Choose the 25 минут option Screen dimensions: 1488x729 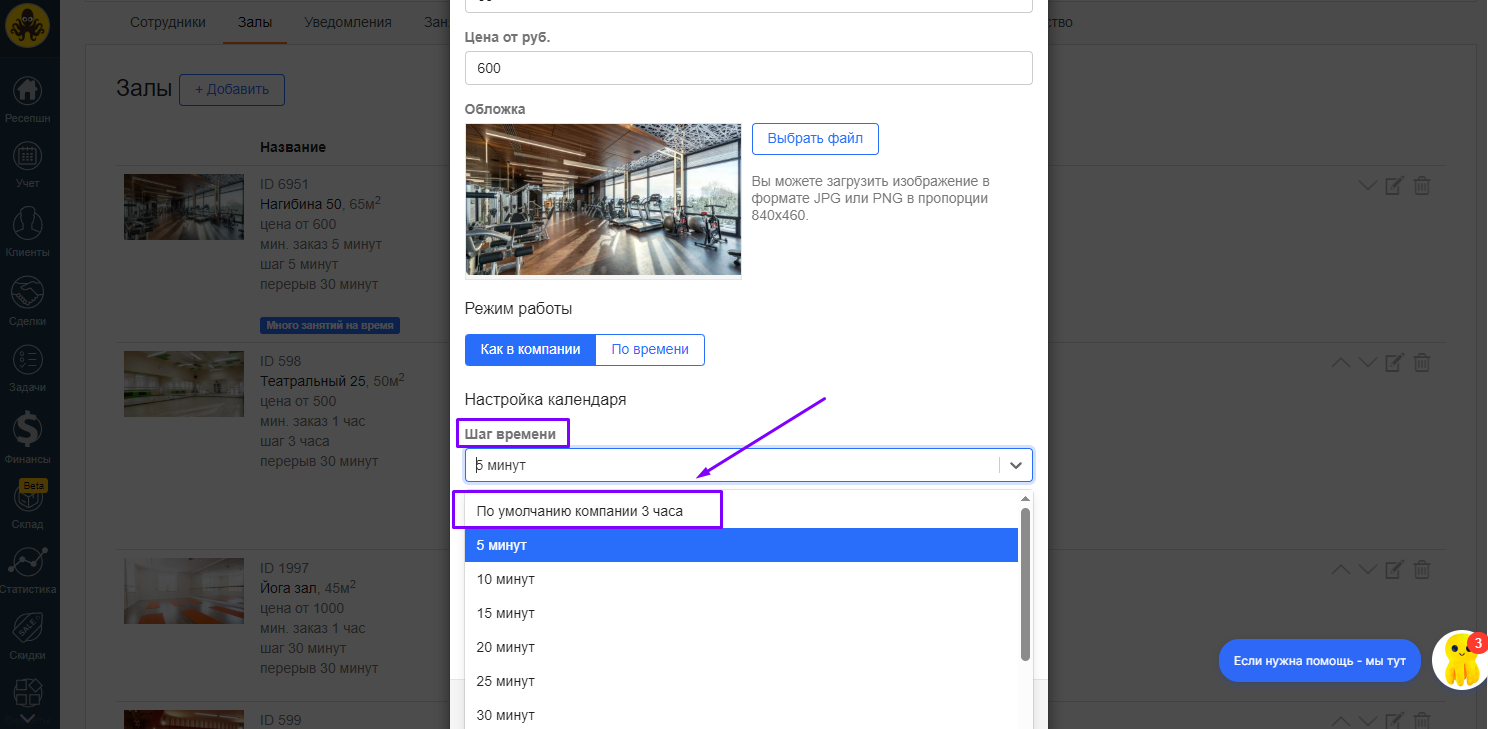pos(741,681)
